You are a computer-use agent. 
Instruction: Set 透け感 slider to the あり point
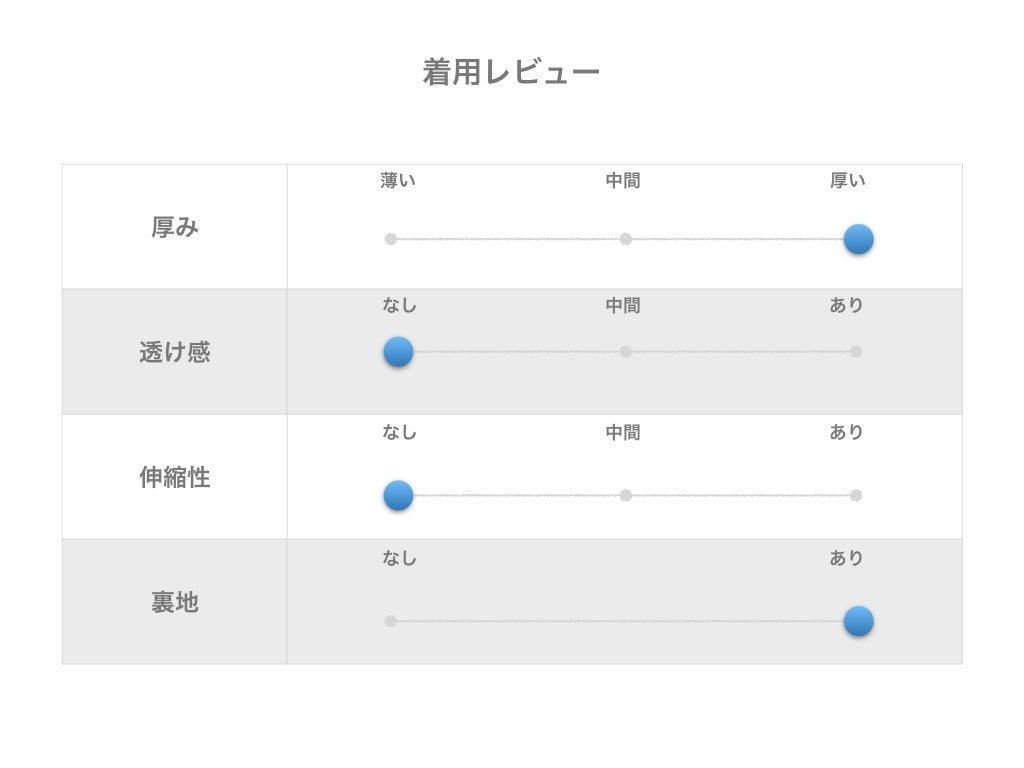point(855,351)
